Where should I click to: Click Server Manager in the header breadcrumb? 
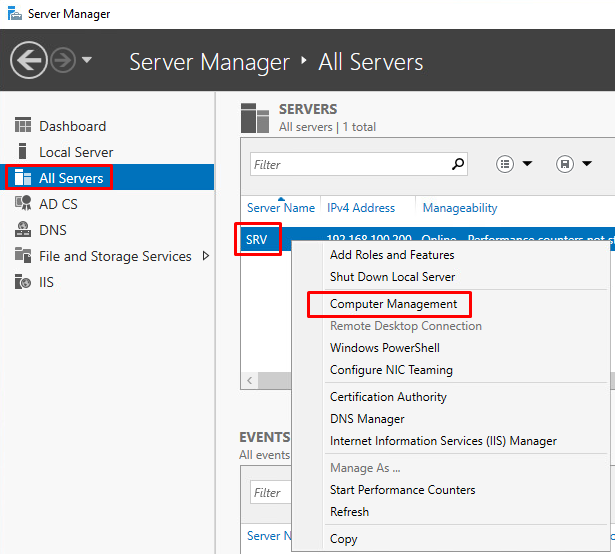209,63
